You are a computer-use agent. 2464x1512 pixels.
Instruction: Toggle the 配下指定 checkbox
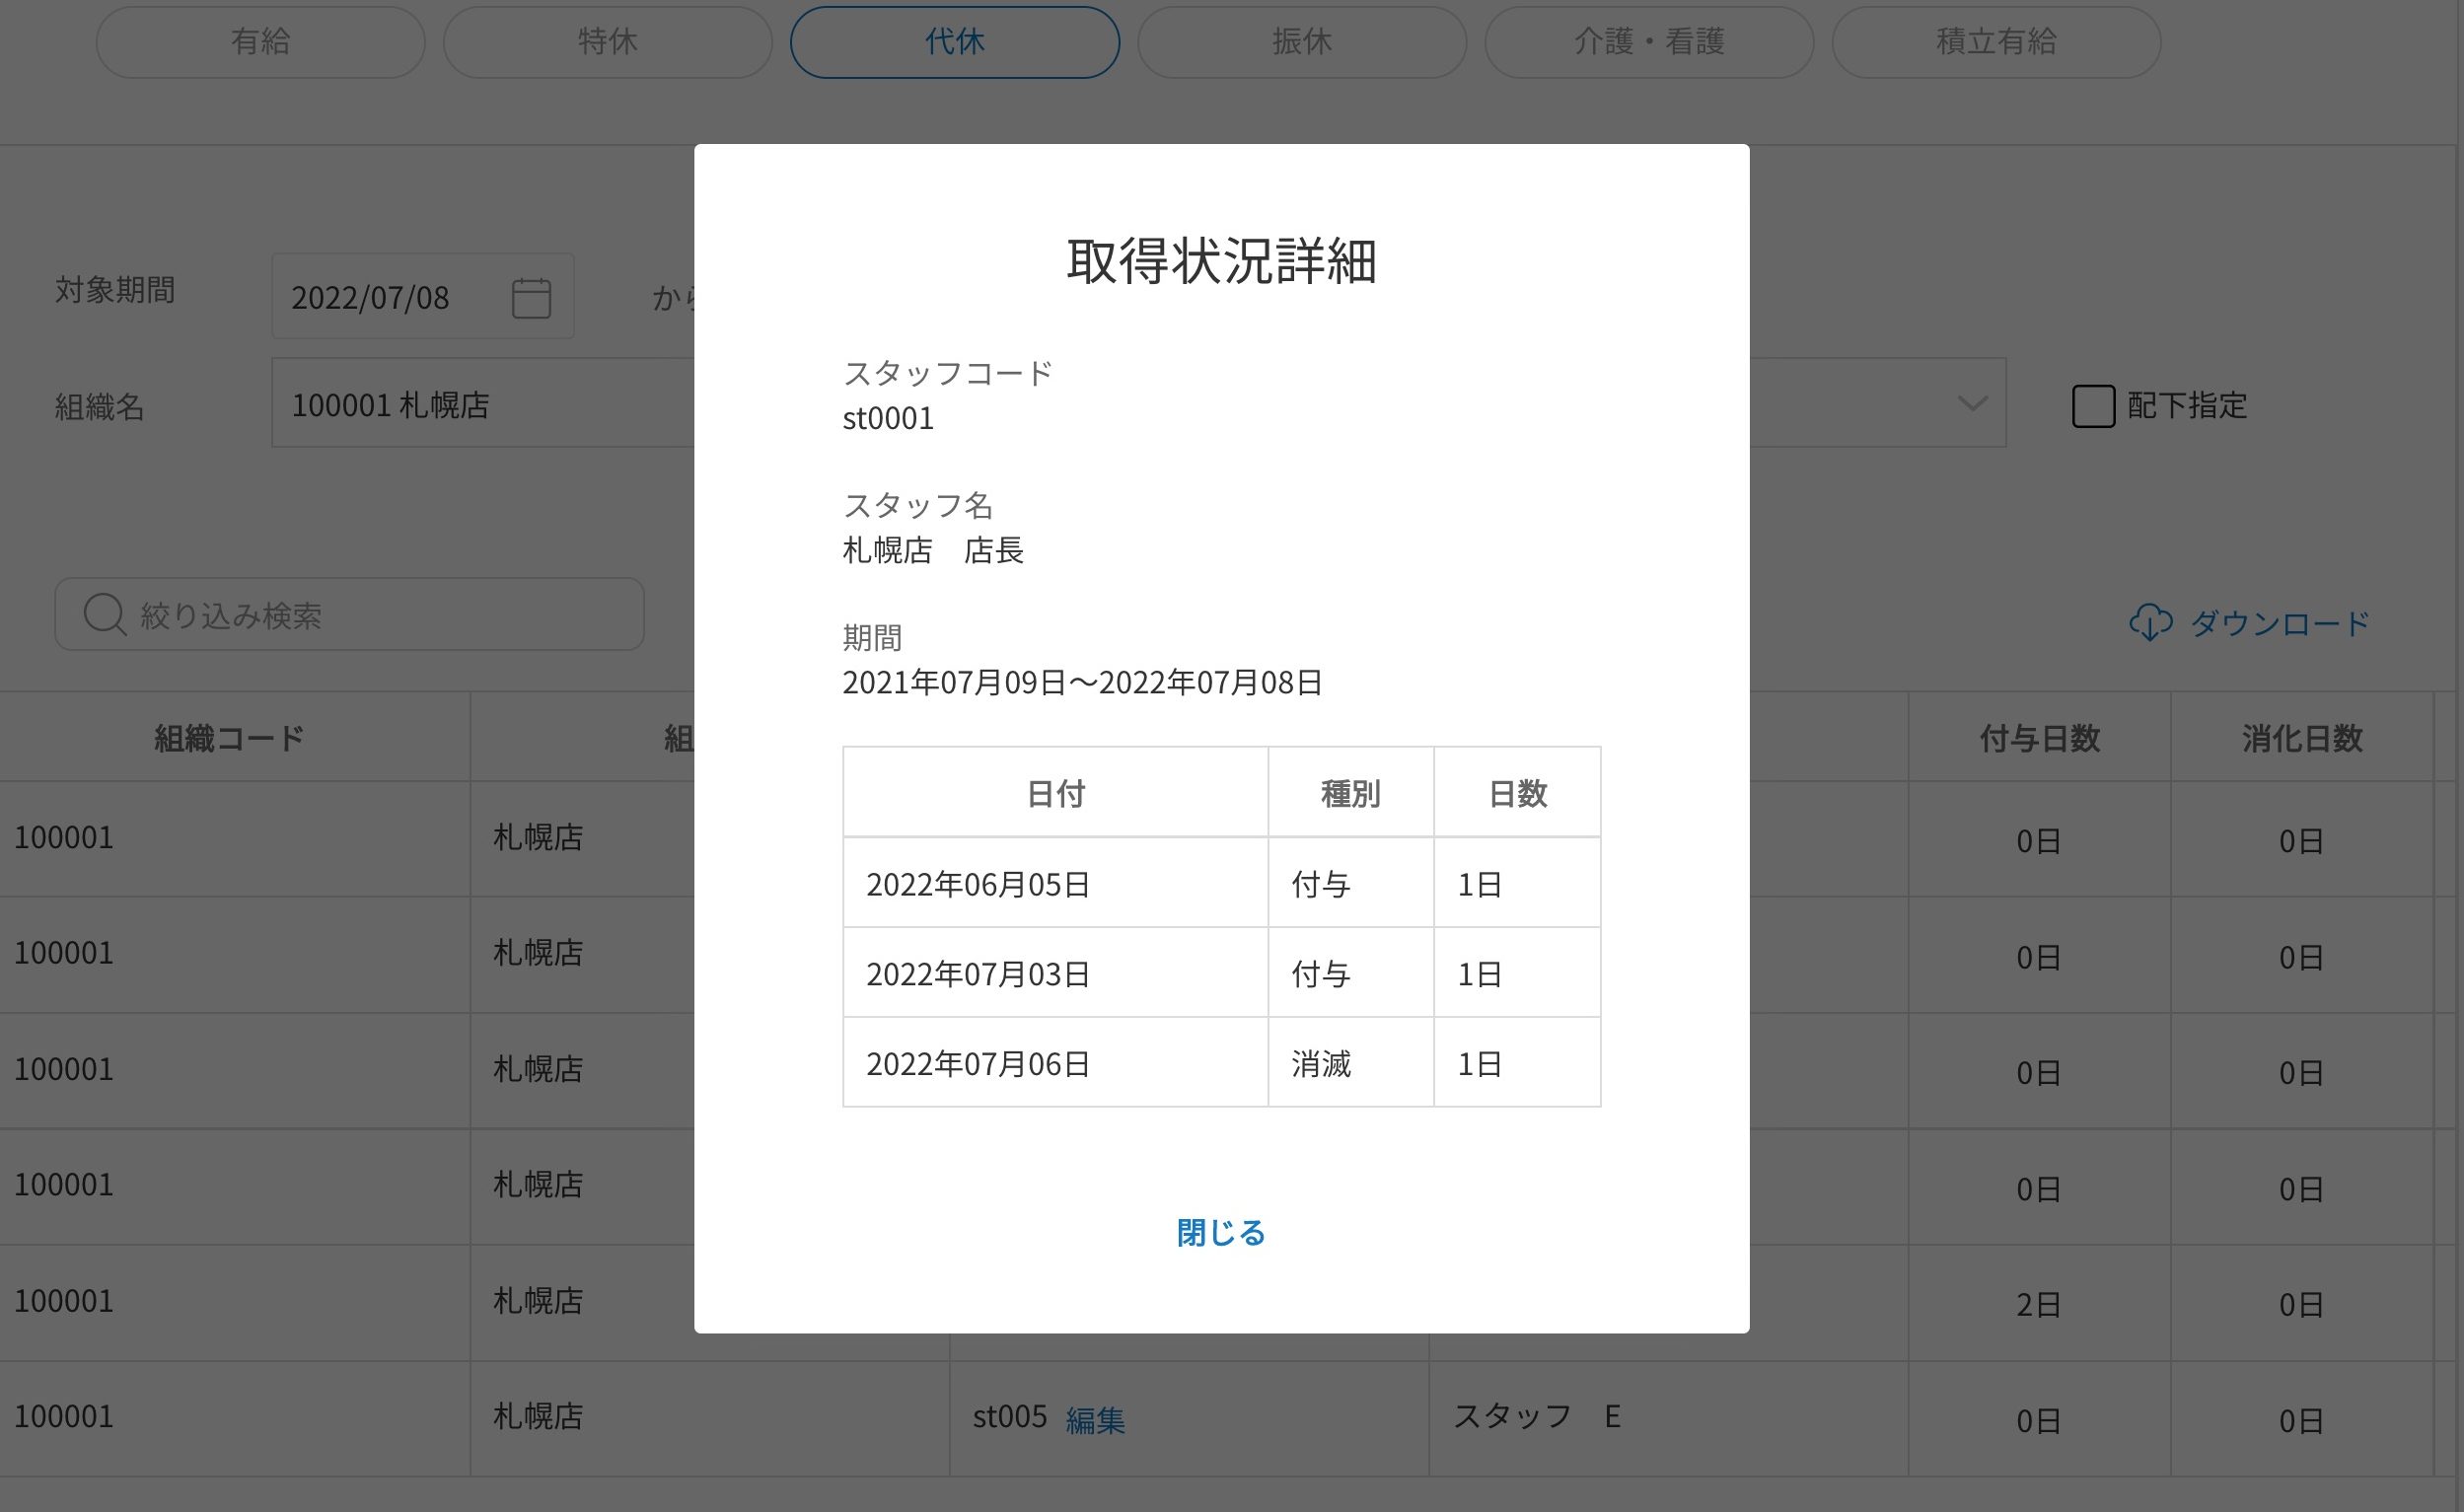click(2093, 406)
